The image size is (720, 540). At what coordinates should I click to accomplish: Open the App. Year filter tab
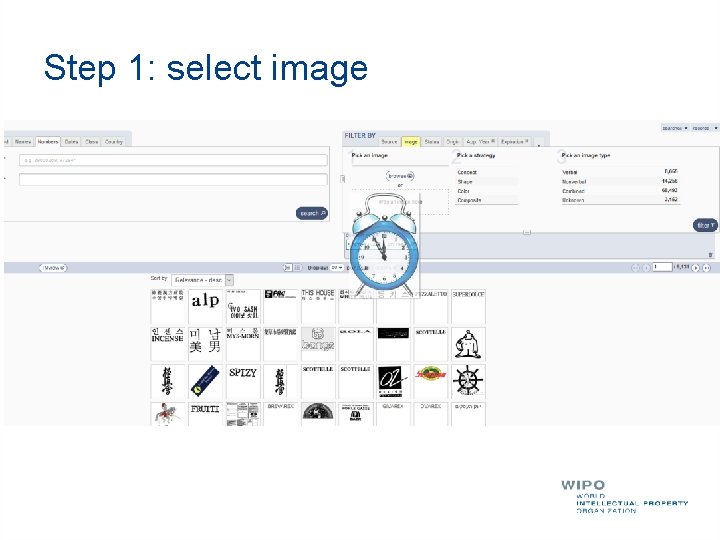coord(480,142)
